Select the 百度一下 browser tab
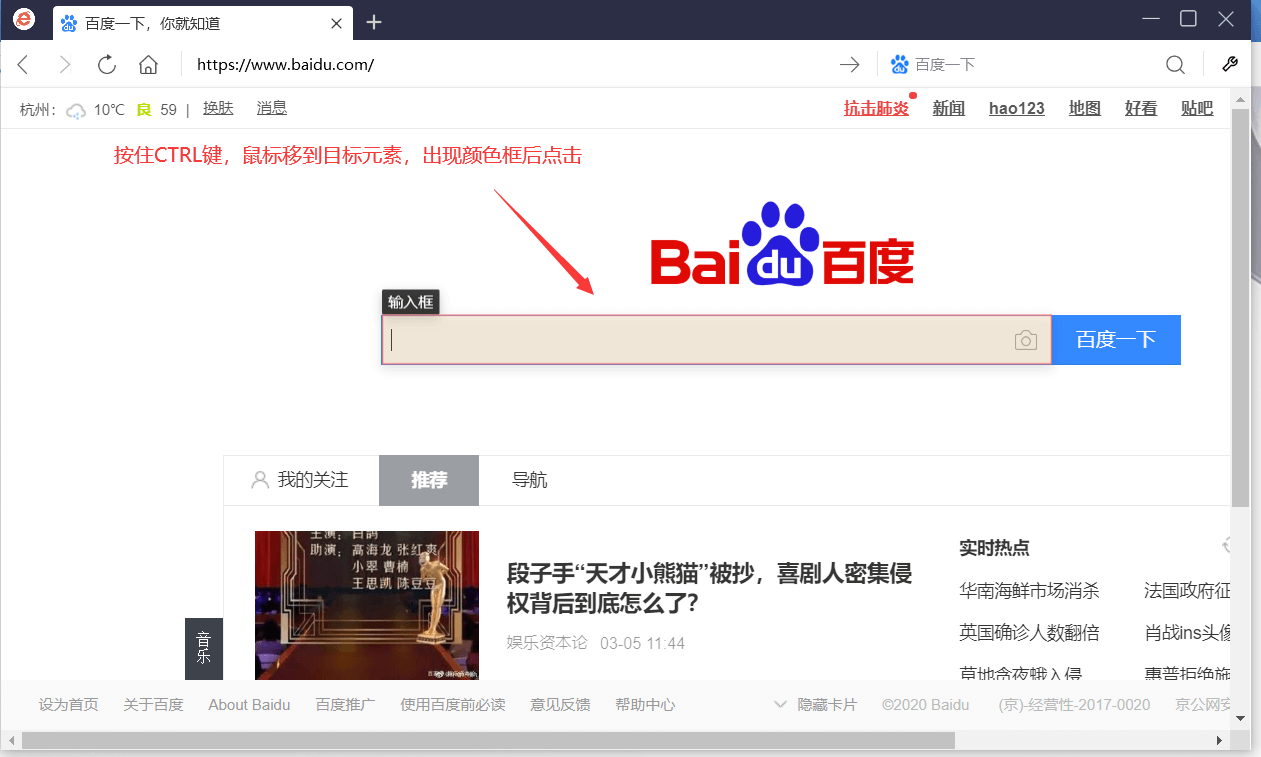 click(x=203, y=23)
